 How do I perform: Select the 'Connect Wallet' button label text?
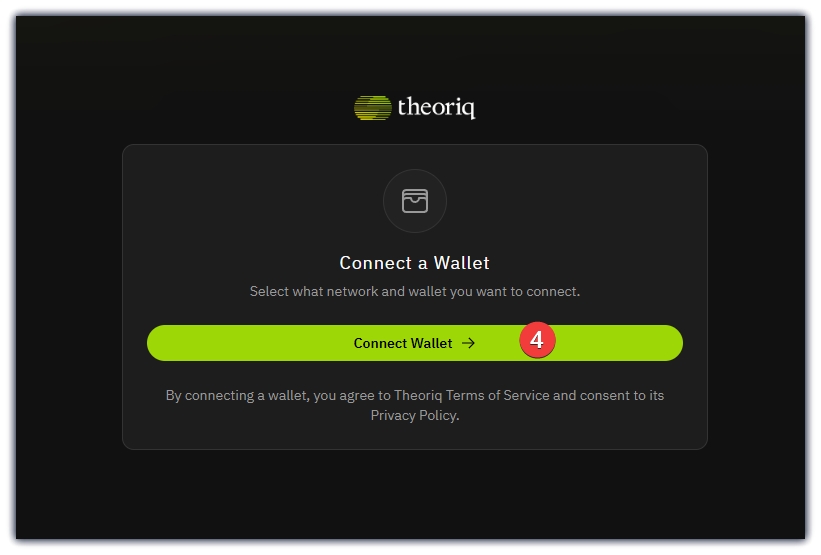pos(403,343)
